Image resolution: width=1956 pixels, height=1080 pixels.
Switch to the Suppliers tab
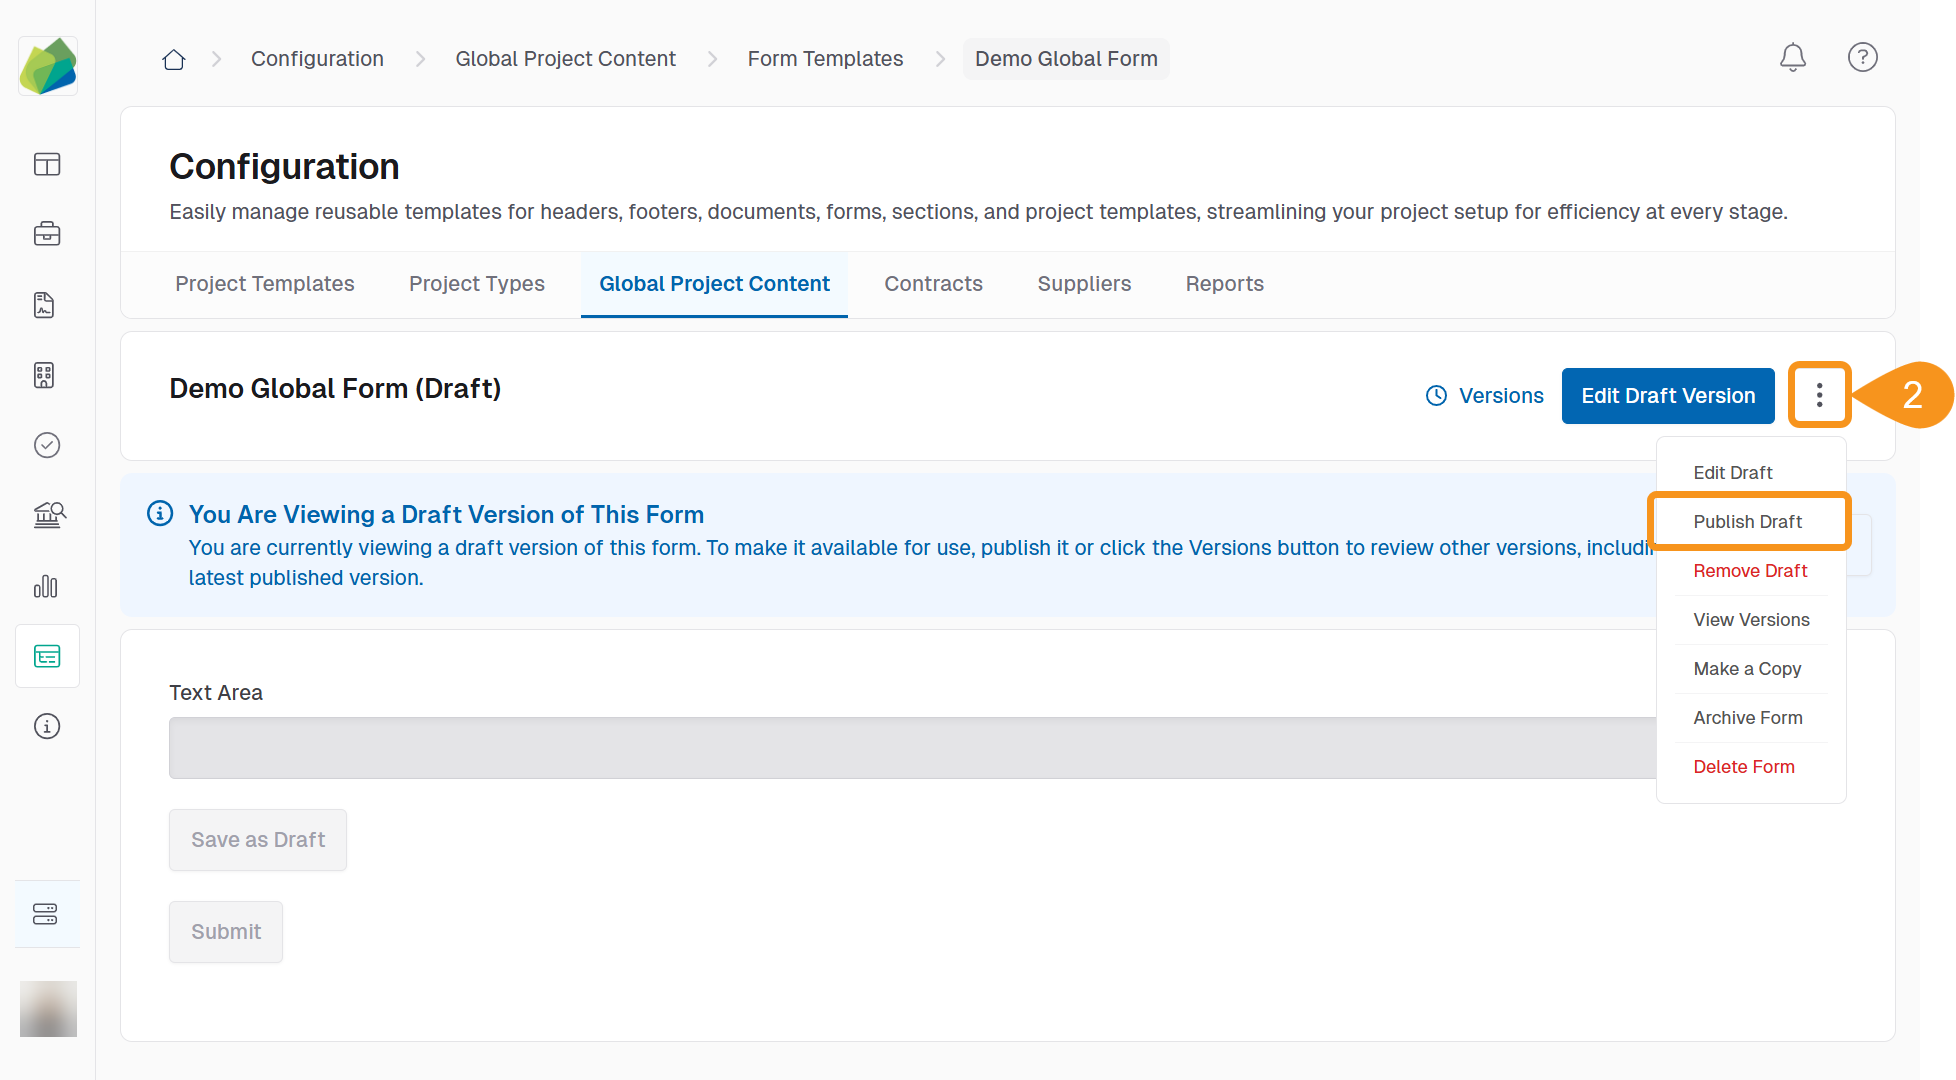[x=1084, y=284]
